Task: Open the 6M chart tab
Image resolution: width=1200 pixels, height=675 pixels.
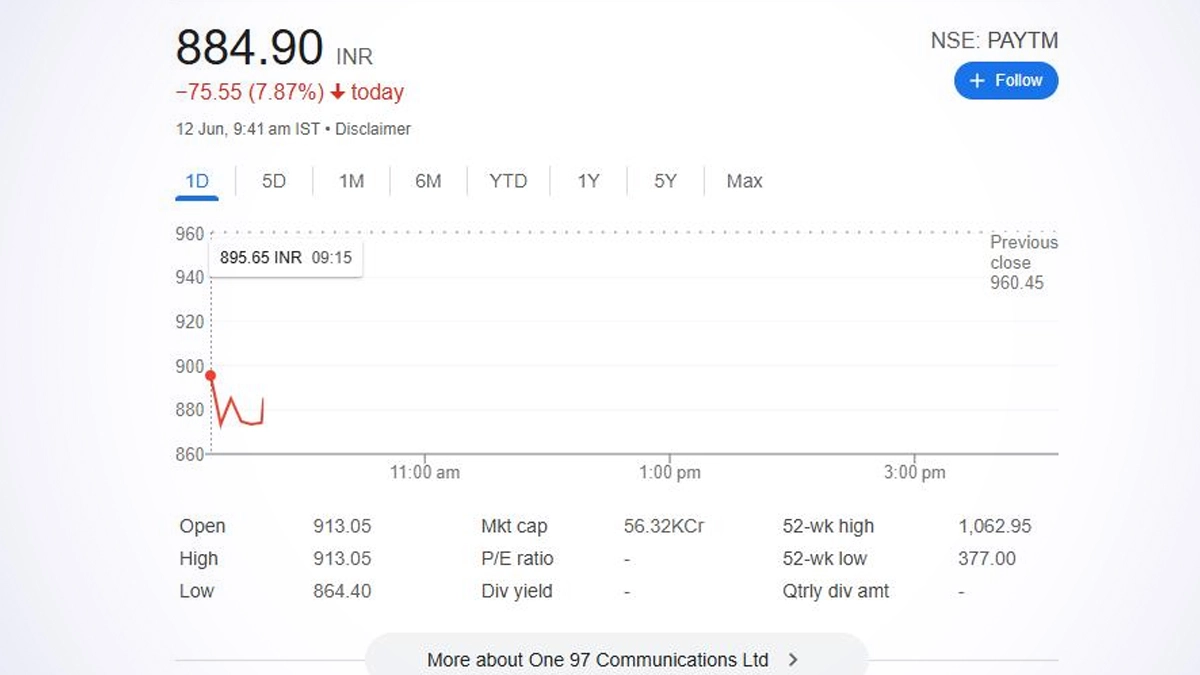Action: (428, 181)
